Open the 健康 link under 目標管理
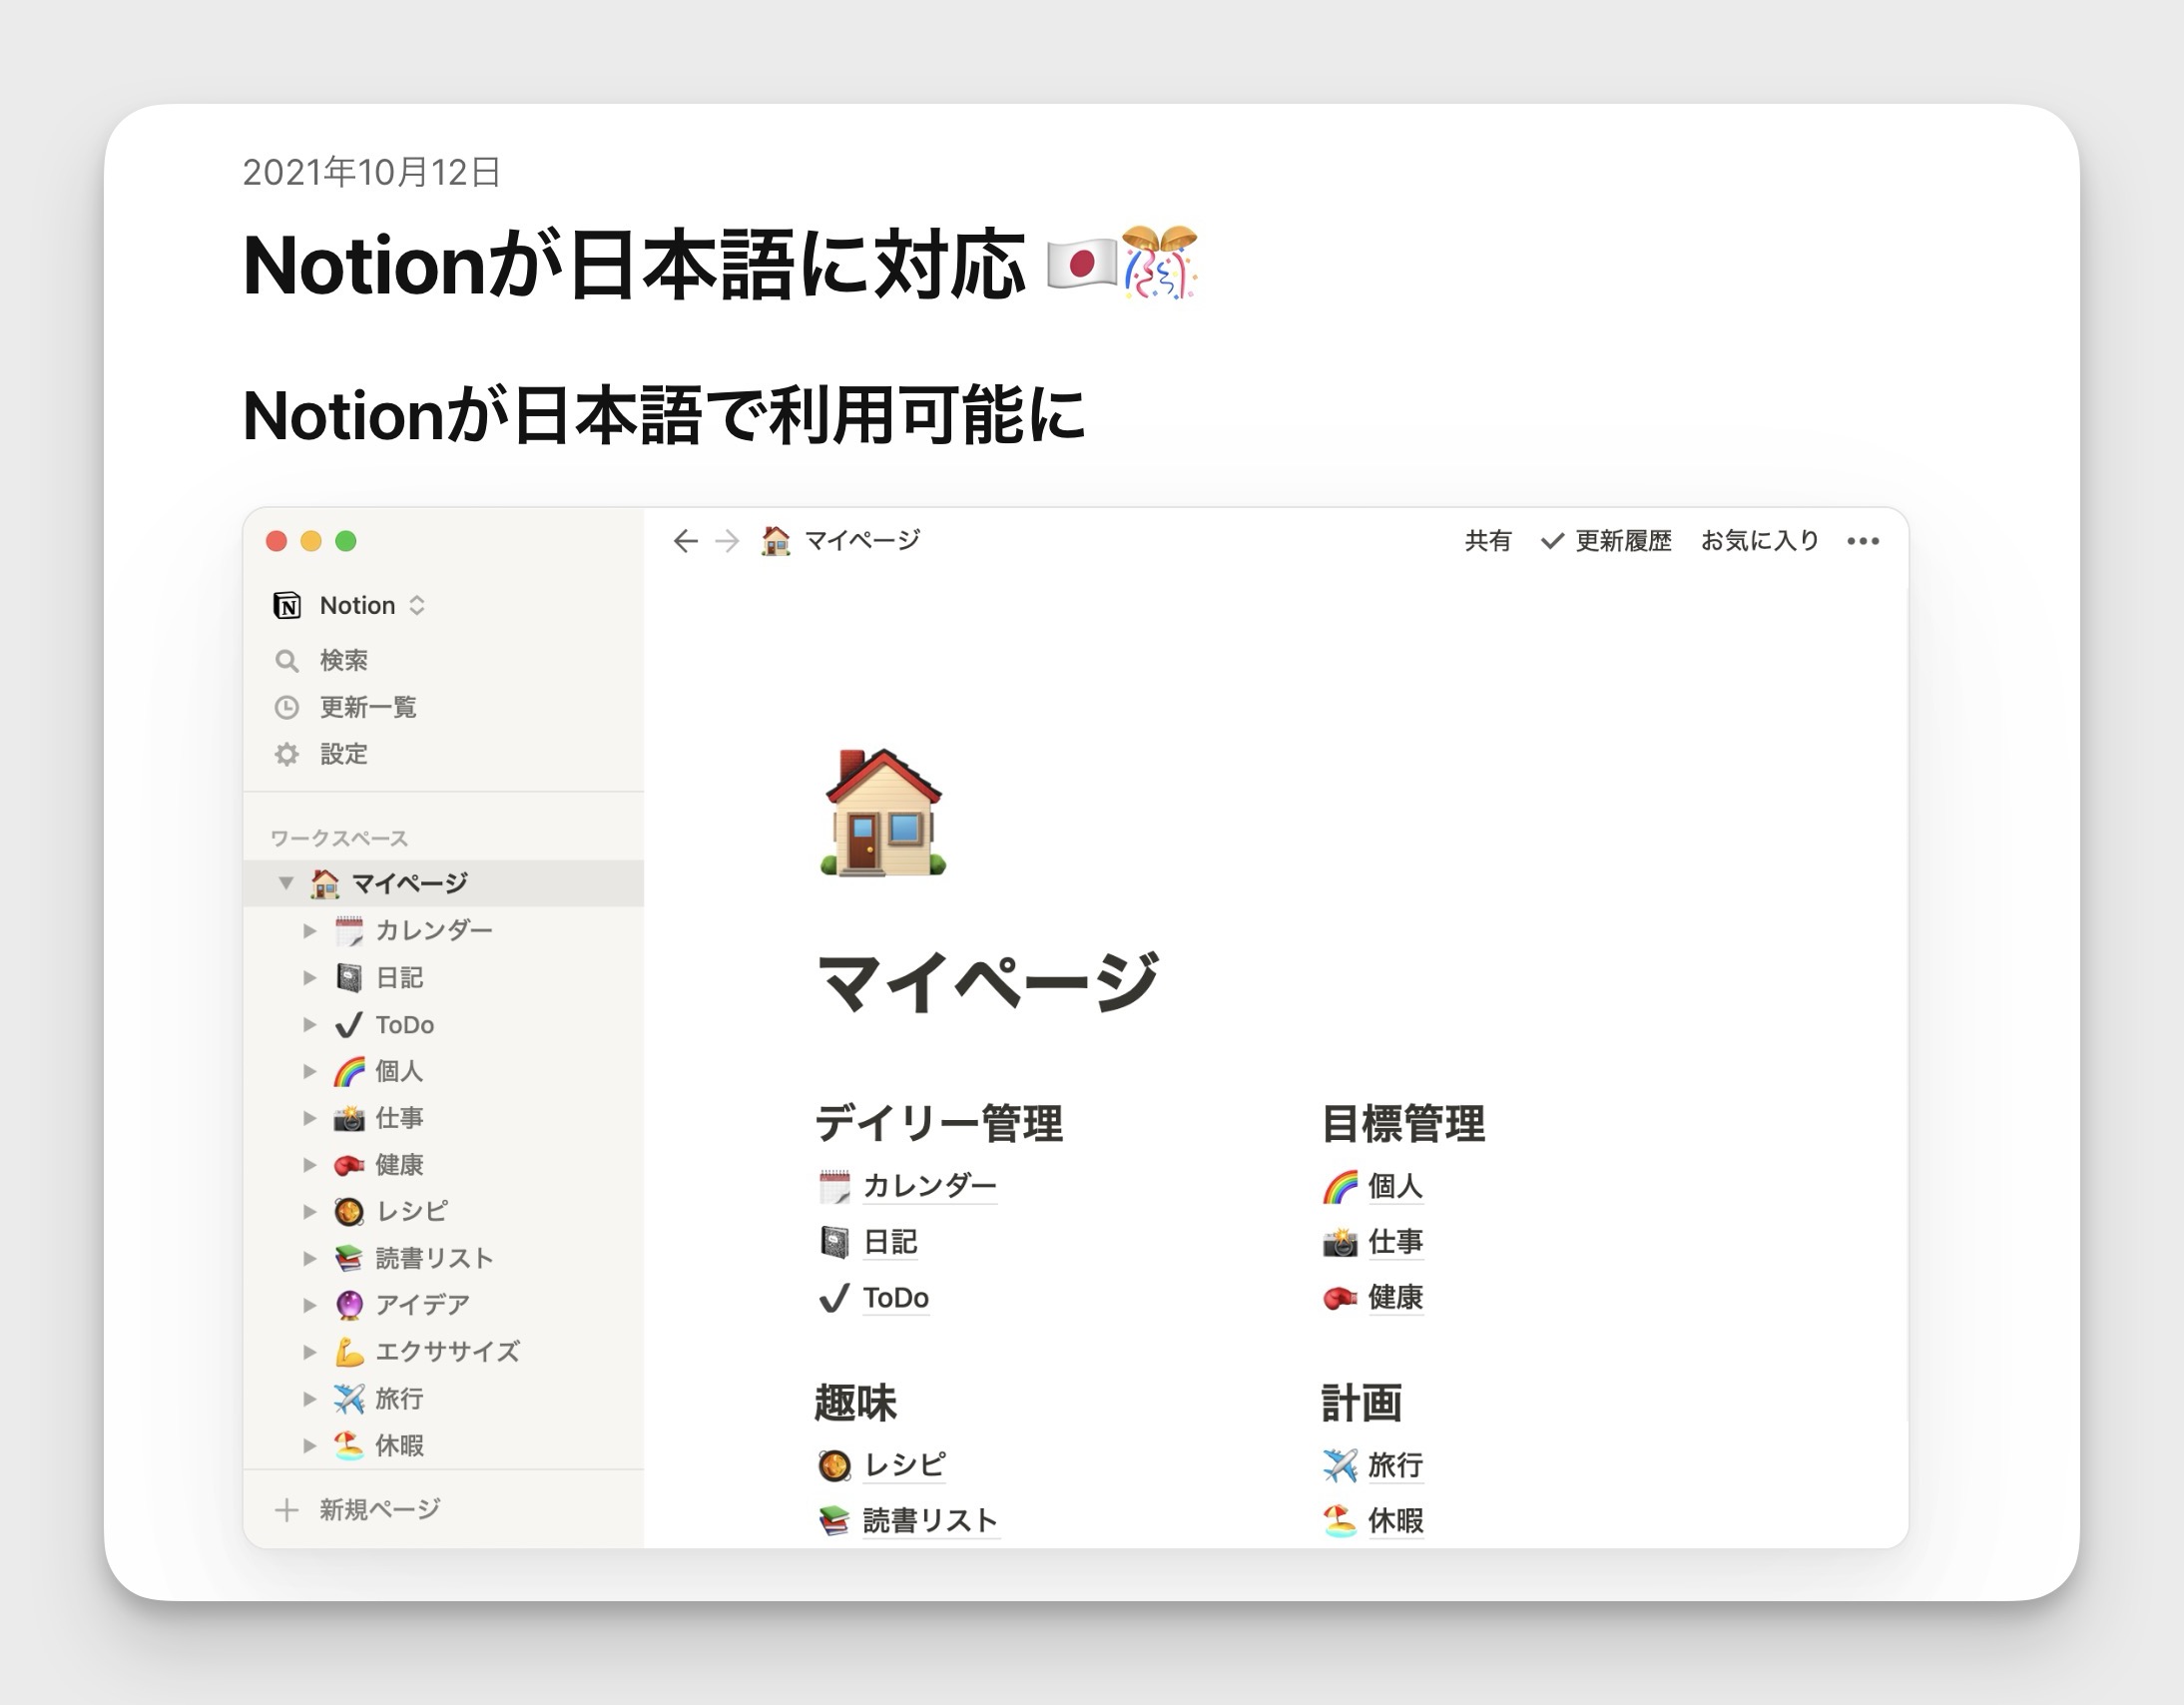This screenshot has width=2184, height=1705. pyautogui.click(x=1395, y=1298)
